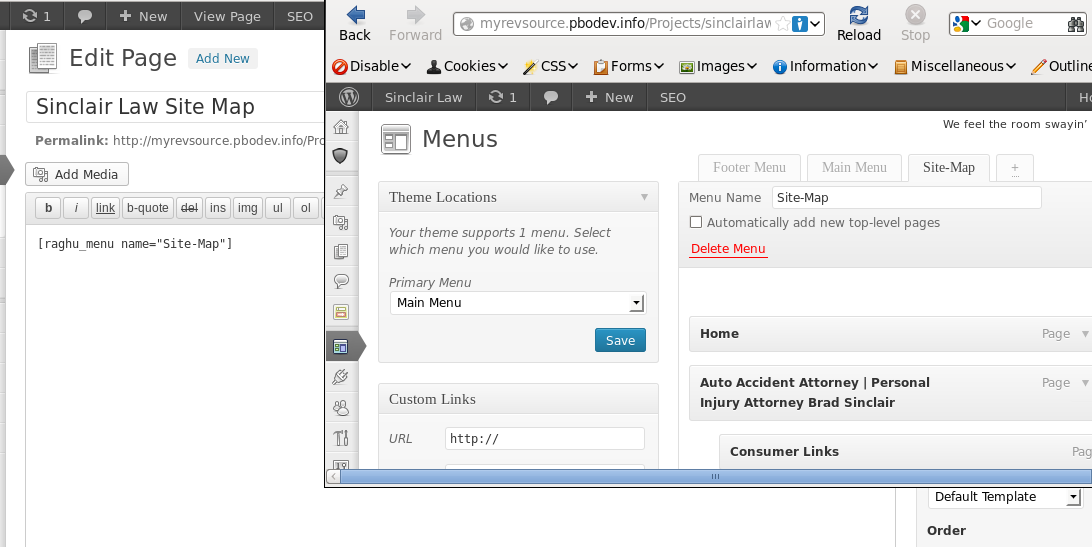The height and width of the screenshot is (547, 1092).
Task: Open the Miscellaneous toolbar dropdown
Action: click(x=955, y=66)
